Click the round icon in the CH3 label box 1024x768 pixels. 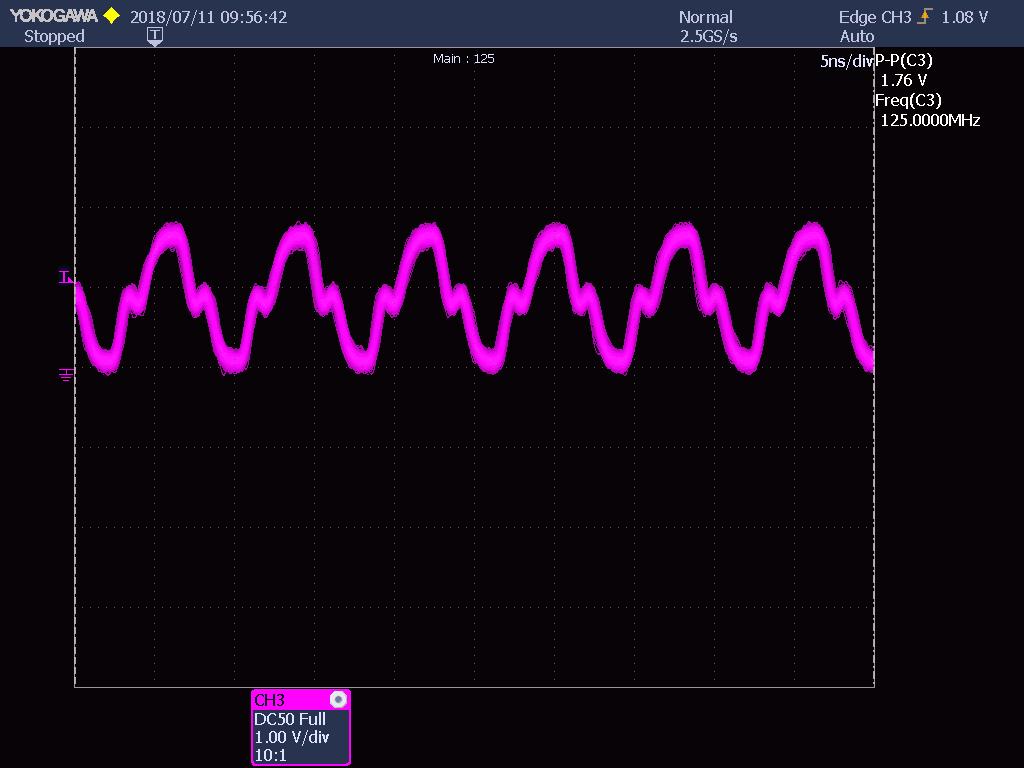click(338, 700)
